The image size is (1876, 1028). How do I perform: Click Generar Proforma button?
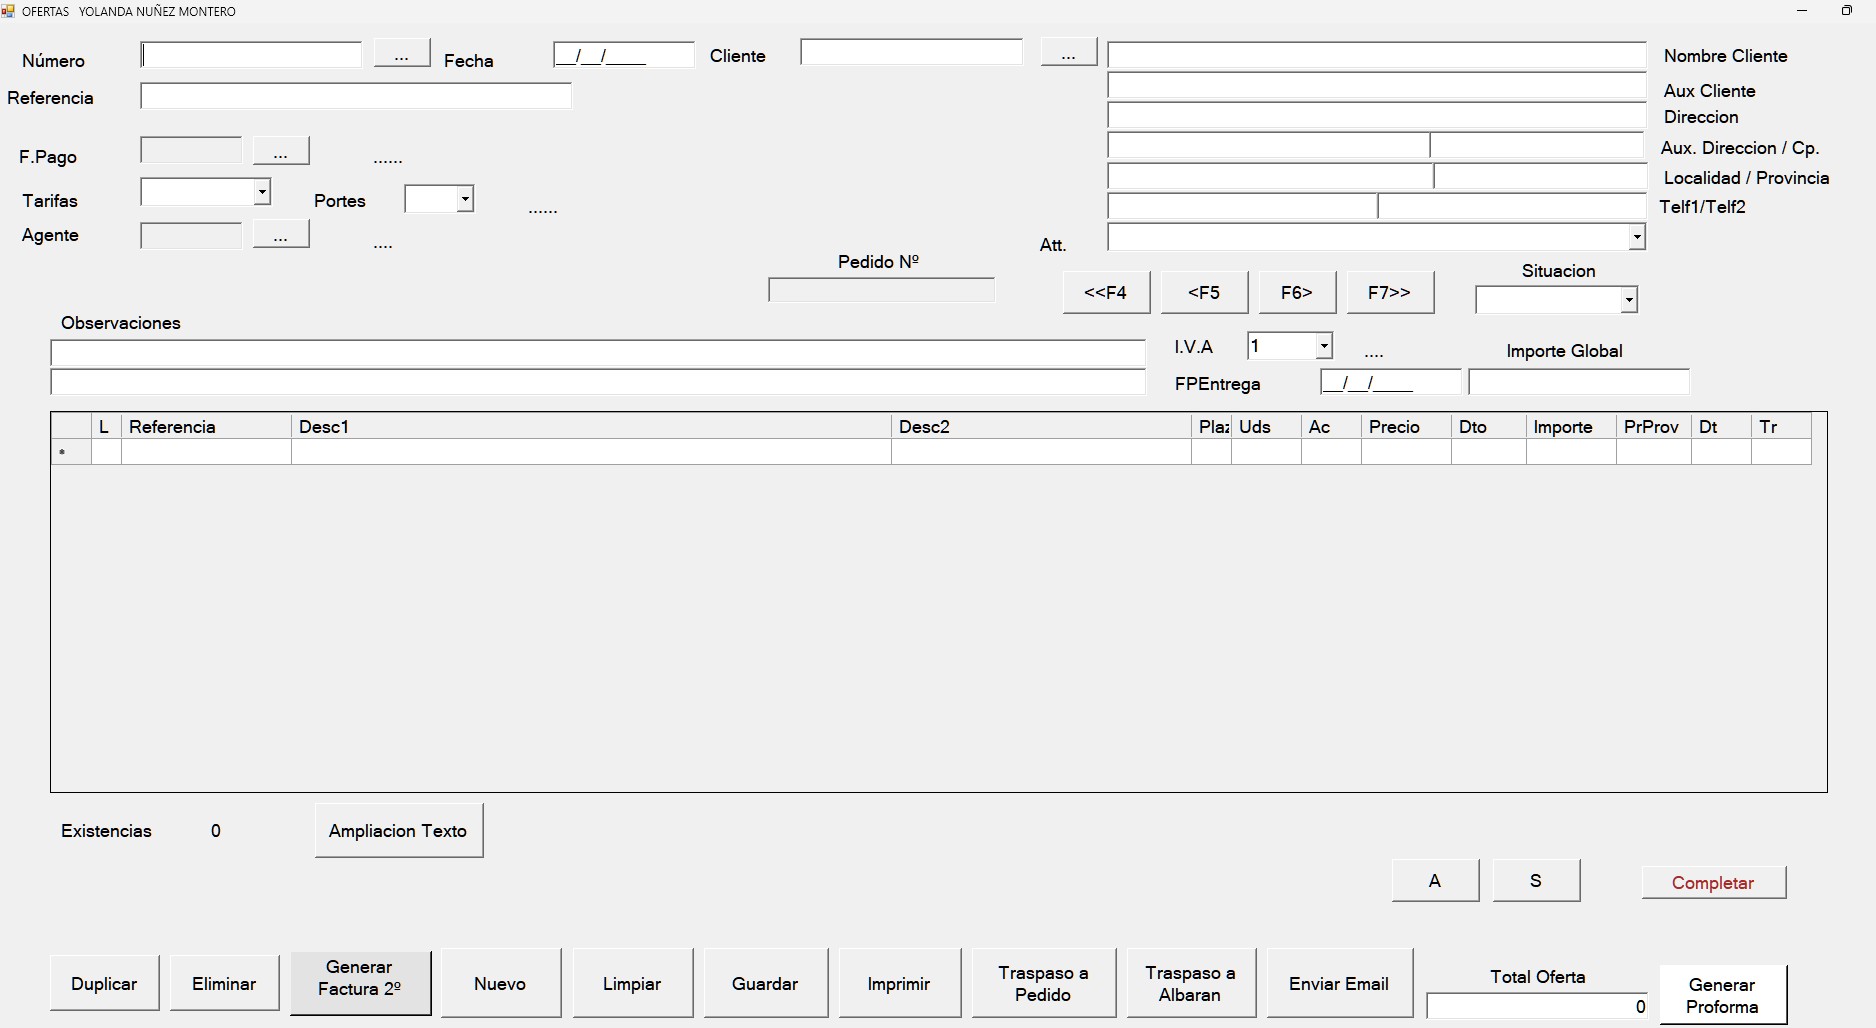pyautogui.click(x=1722, y=995)
